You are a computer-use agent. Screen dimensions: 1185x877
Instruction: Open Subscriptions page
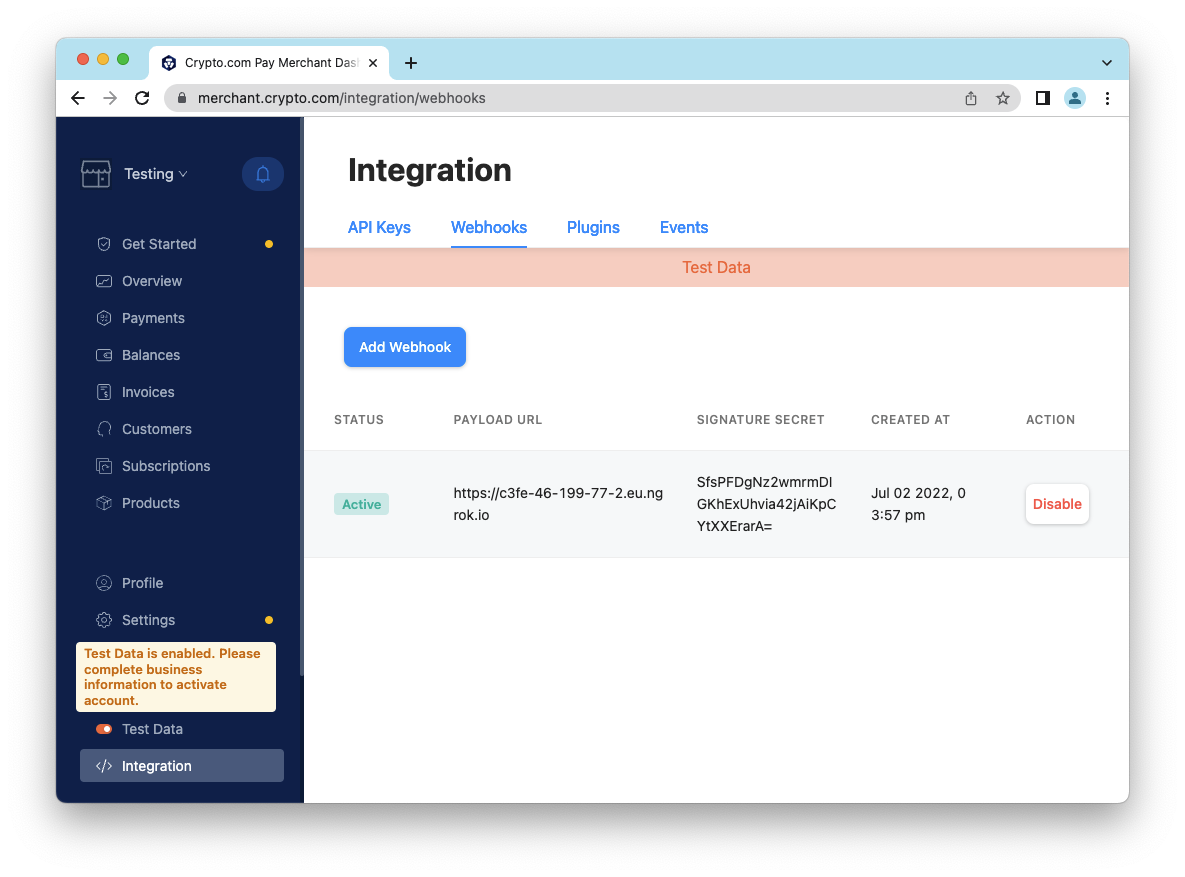(165, 466)
